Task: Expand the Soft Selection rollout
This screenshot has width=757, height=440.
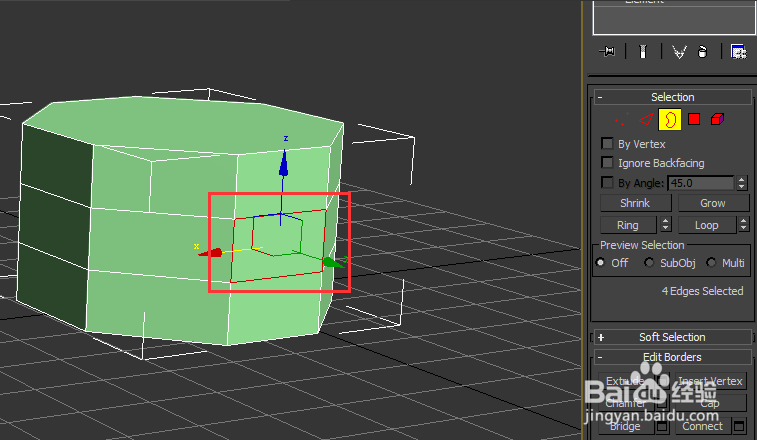Action: tap(673, 337)
